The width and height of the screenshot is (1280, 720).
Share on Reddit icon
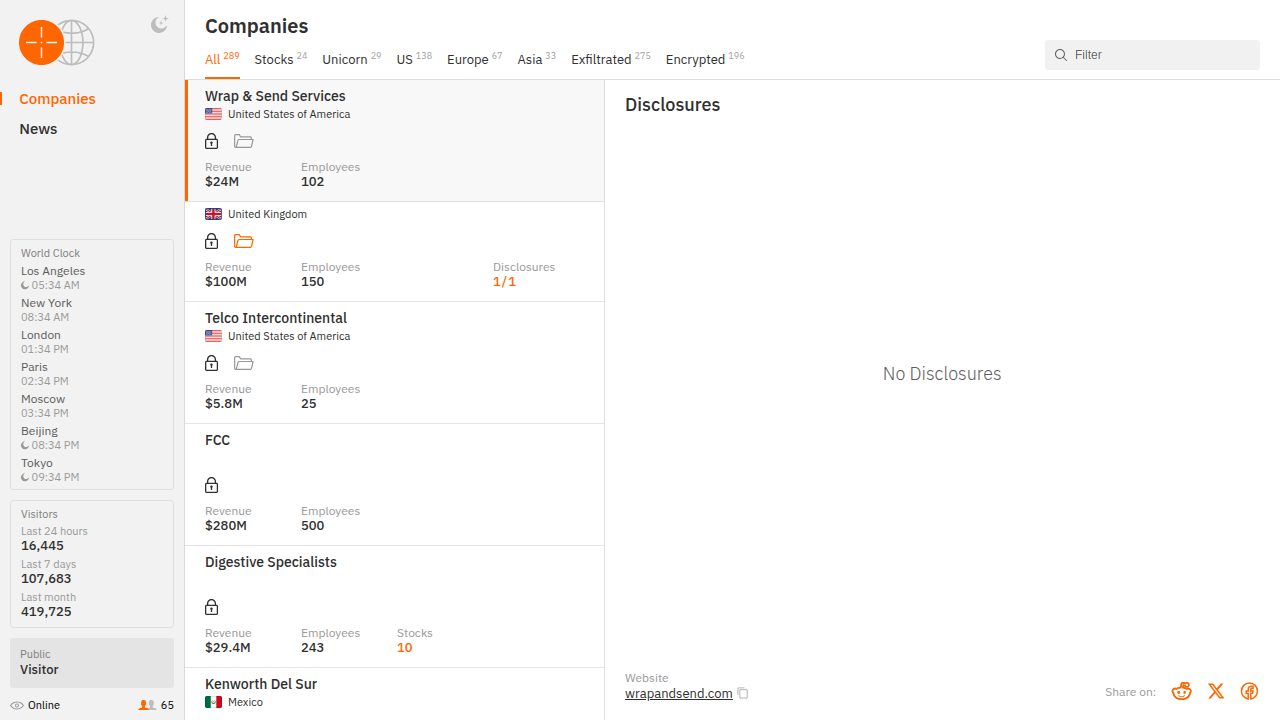[1182, 691]
